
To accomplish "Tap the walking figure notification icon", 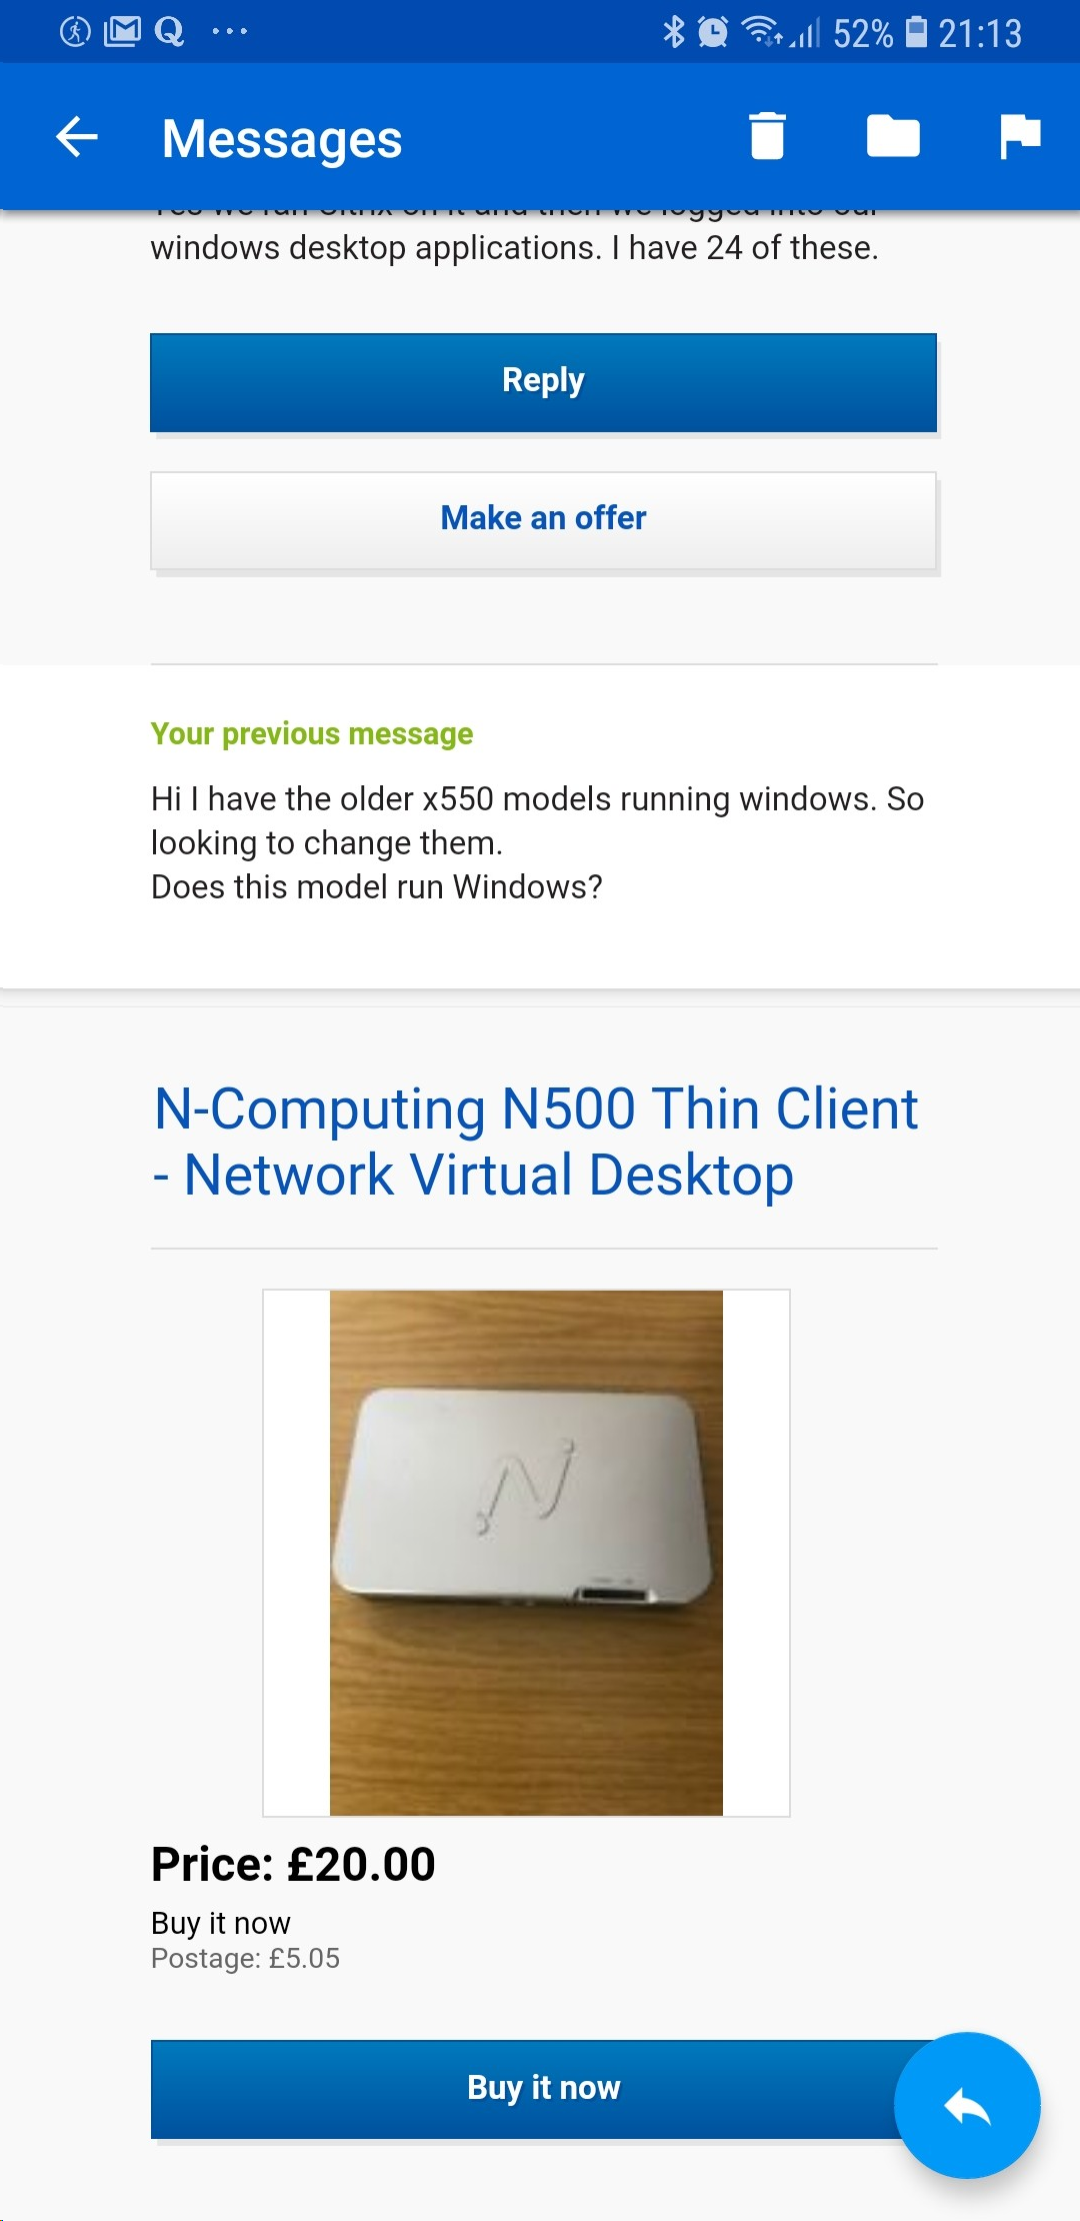I will point(75,32).
